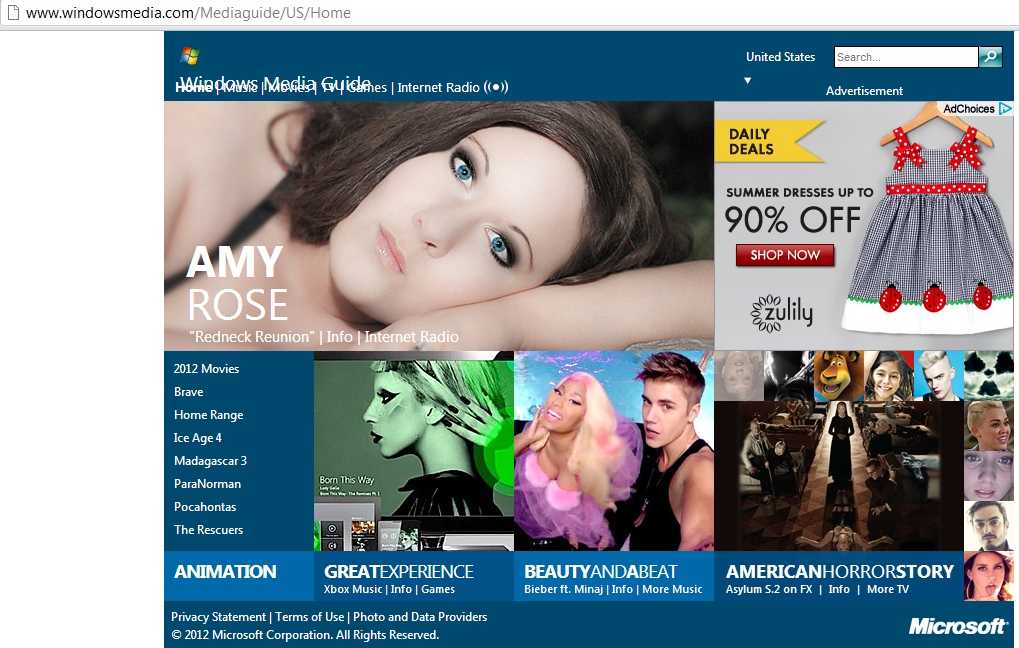
Task: Open the TV menu item
Action: pos(329,87)
